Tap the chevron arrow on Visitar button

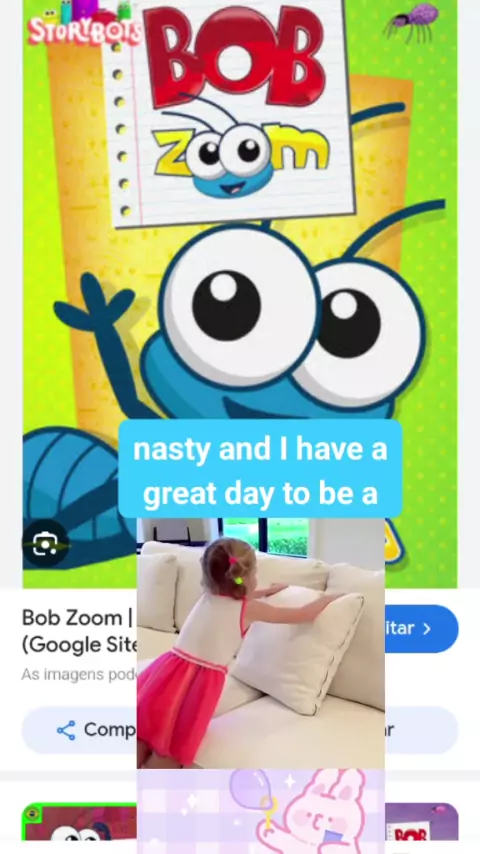427,629
